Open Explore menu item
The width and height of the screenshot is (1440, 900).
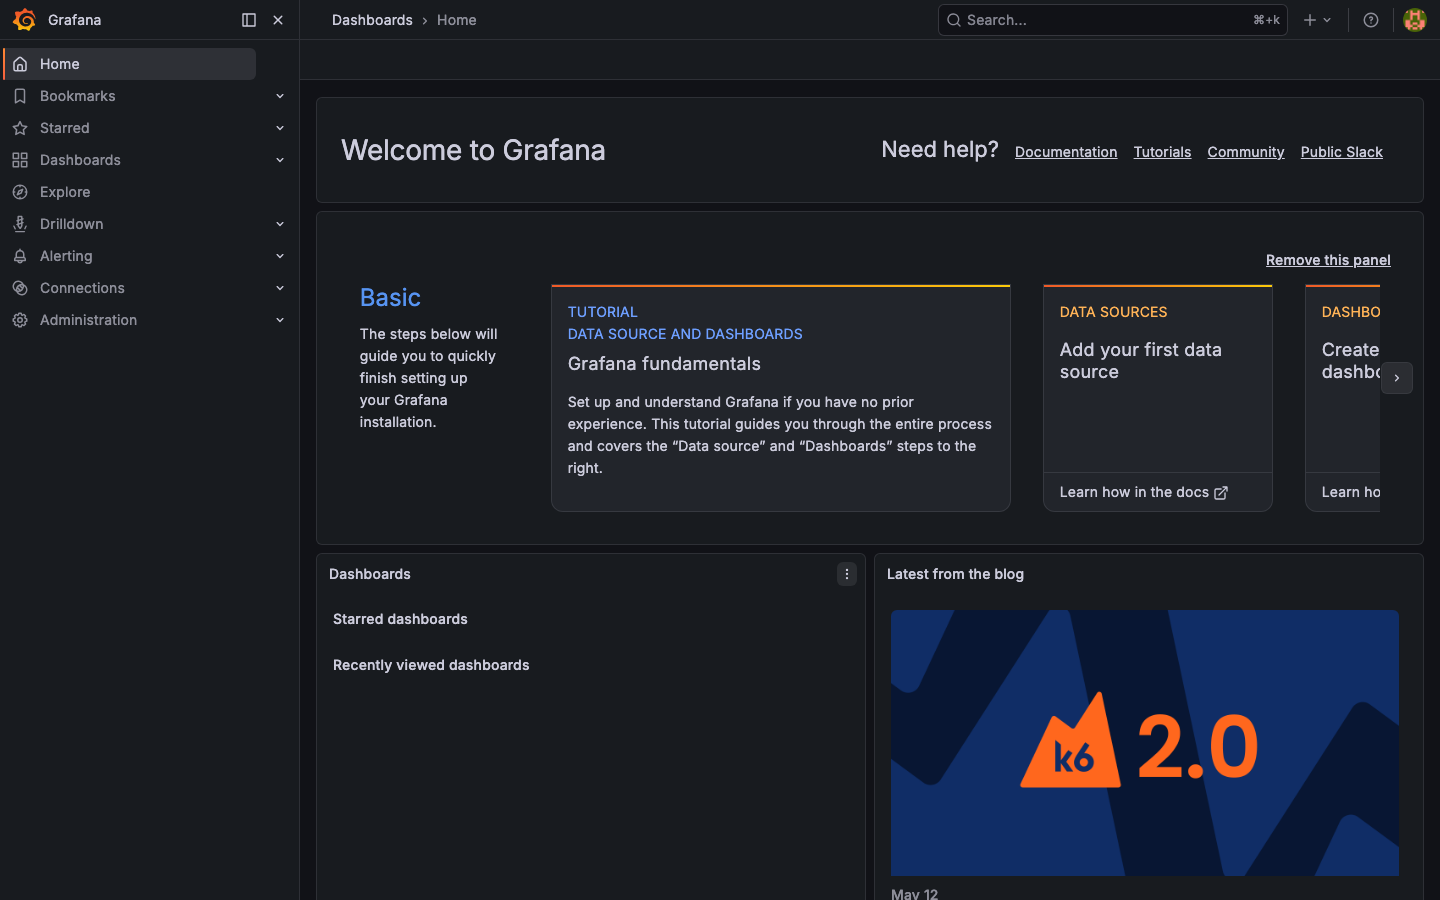coord(65,192)
